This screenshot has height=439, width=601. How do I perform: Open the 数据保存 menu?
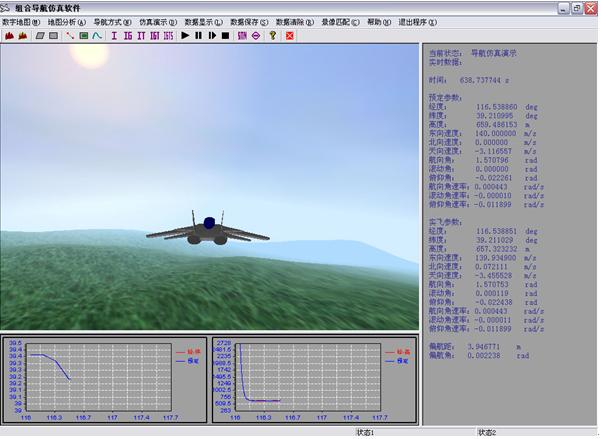(249, 21)
